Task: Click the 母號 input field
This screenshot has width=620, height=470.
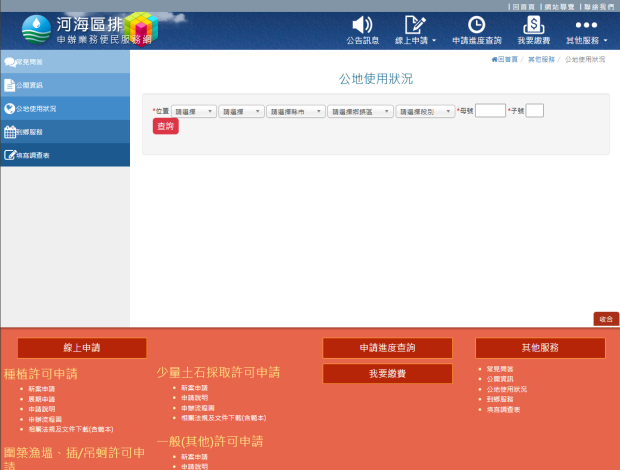Action: point(490,111)
